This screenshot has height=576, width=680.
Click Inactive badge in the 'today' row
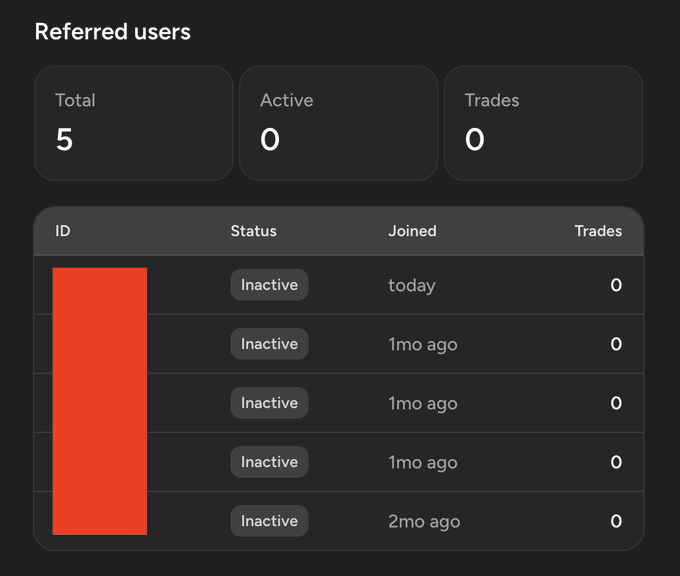(269, 285)
